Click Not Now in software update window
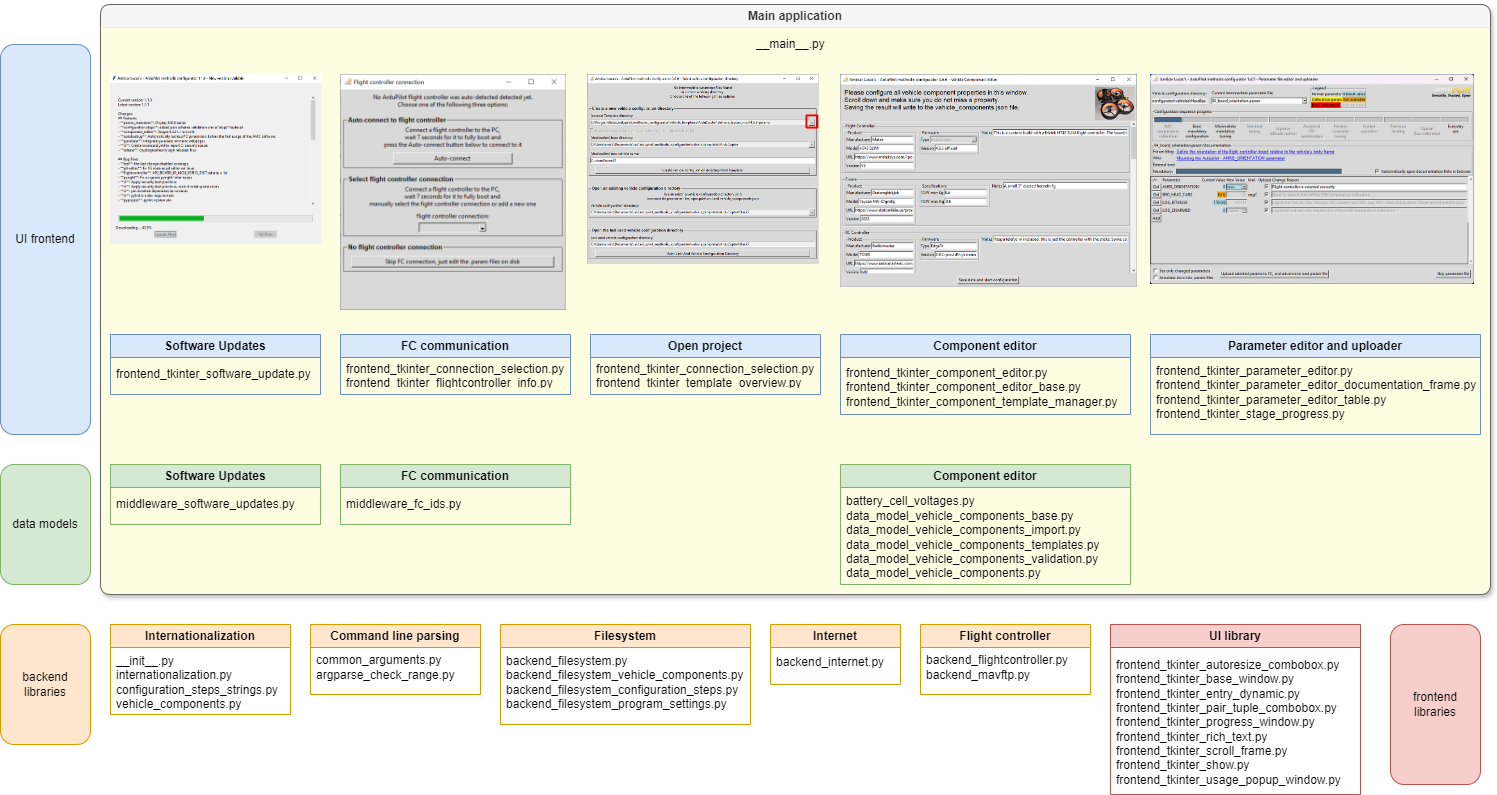This screenshot has height=795, width=1497. (x=265, y=234)
